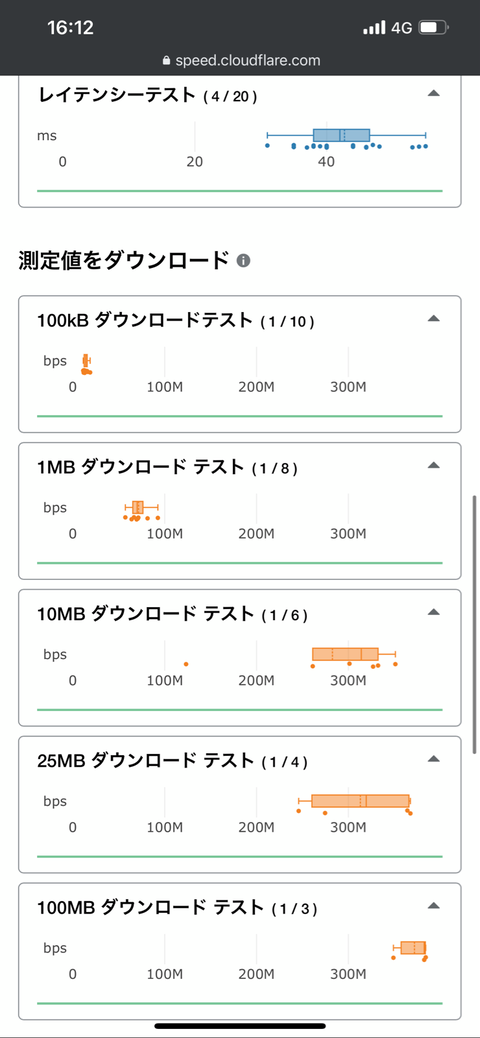This screenshot has height=1038, width=480.
Task: Collapse the 100kB ダウンロードテスト panel
Action: click(434, 318)
